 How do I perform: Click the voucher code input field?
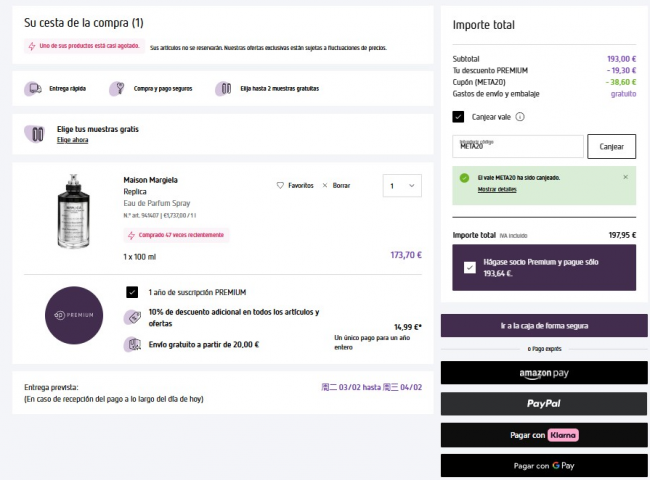[x=517, y=146]
